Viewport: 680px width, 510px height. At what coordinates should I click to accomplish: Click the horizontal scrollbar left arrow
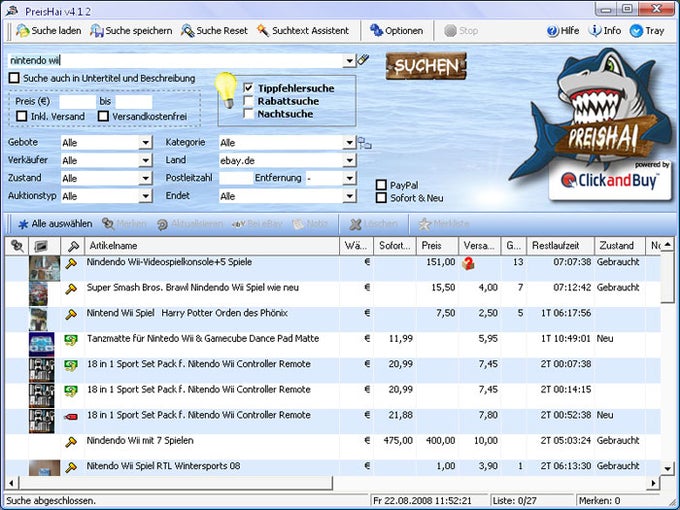click(12, 483)
